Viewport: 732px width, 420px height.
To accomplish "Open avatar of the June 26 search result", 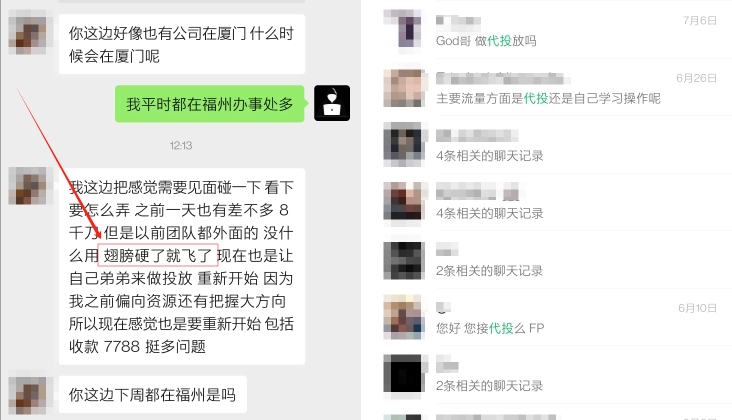I will (404, 87).
